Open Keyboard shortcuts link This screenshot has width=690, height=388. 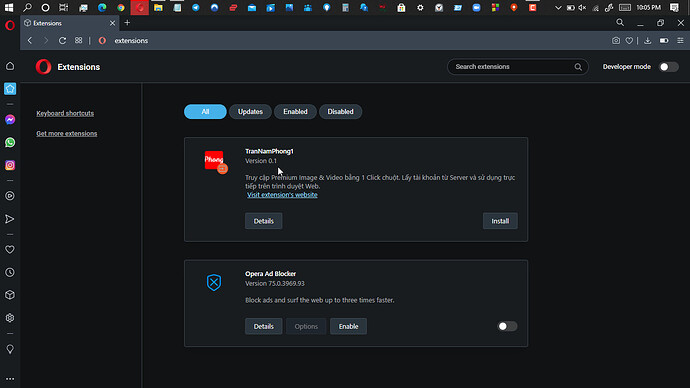[65, 113]
